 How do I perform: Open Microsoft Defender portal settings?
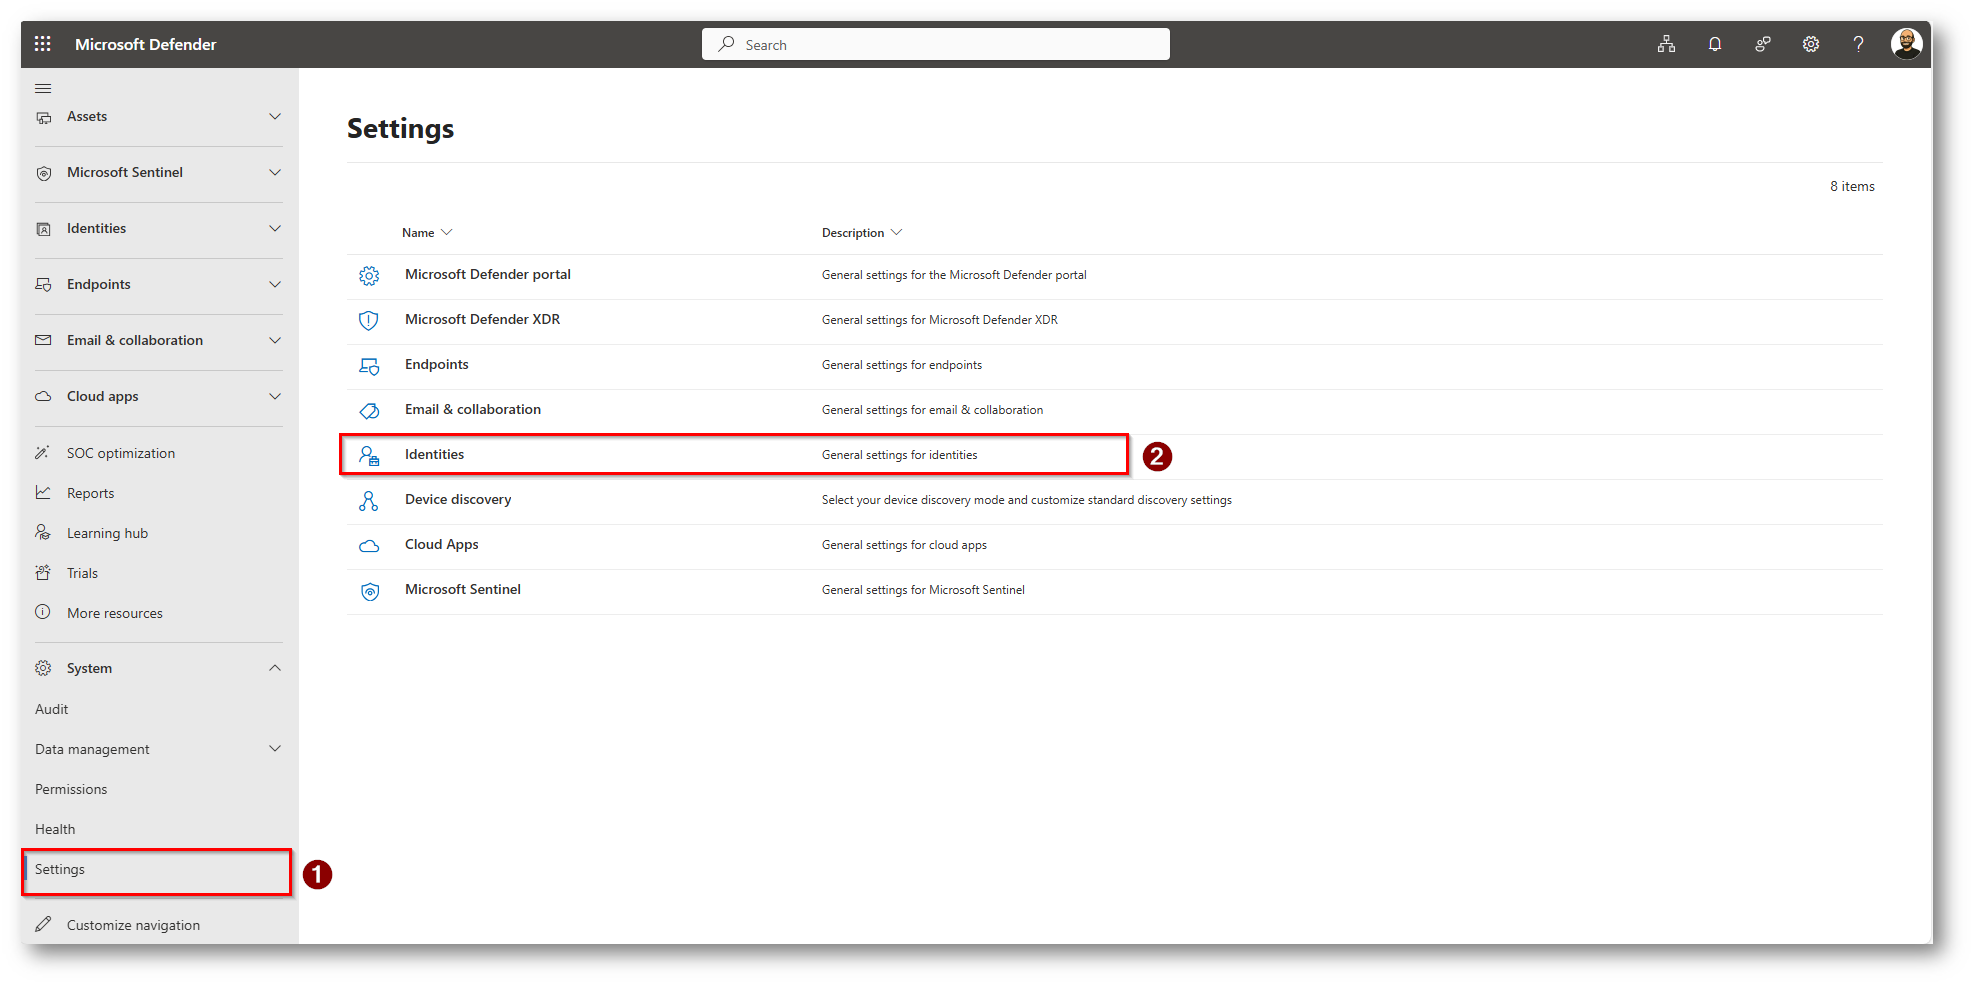[488, 274]
